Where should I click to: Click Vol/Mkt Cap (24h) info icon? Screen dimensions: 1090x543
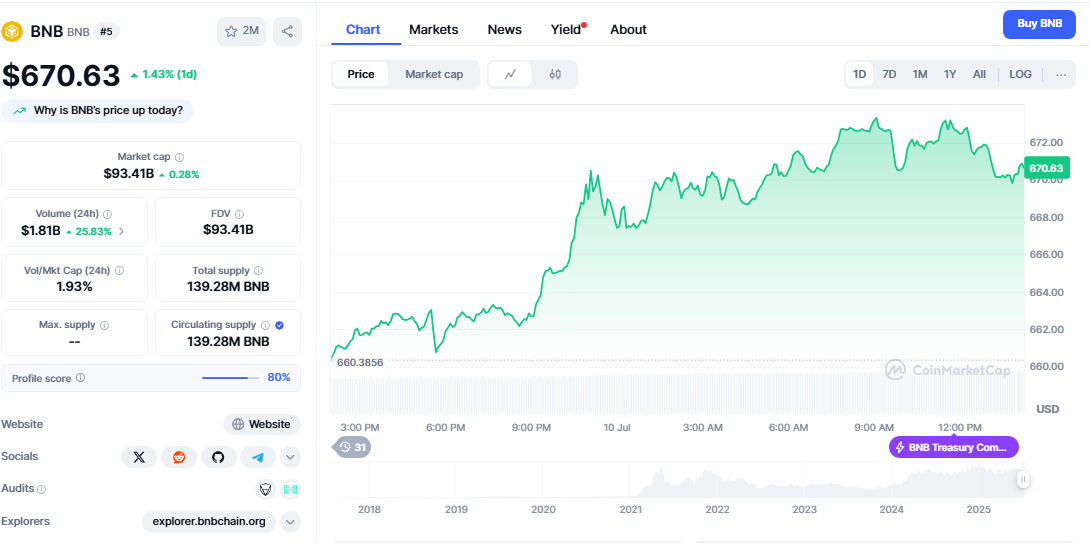point(119,270)
